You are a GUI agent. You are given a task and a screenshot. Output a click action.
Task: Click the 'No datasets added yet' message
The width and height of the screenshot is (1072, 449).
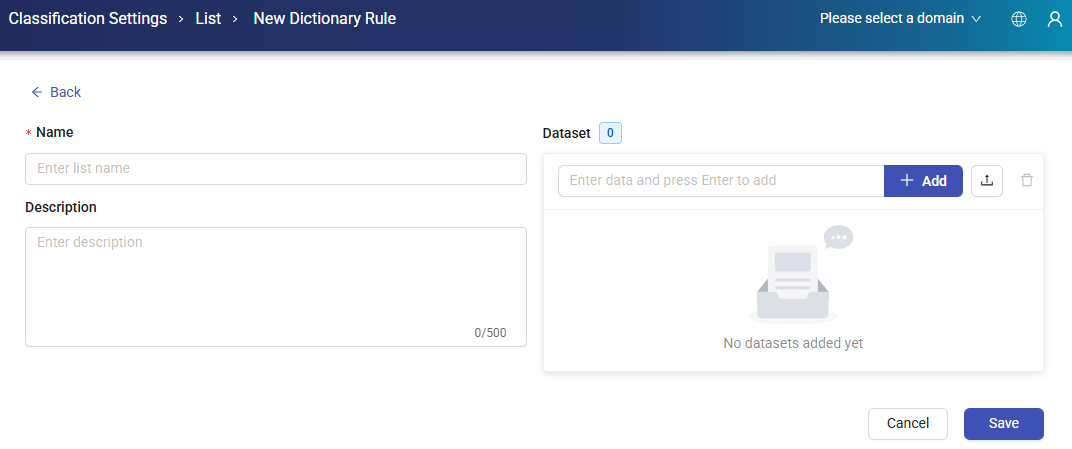point(793,343)
